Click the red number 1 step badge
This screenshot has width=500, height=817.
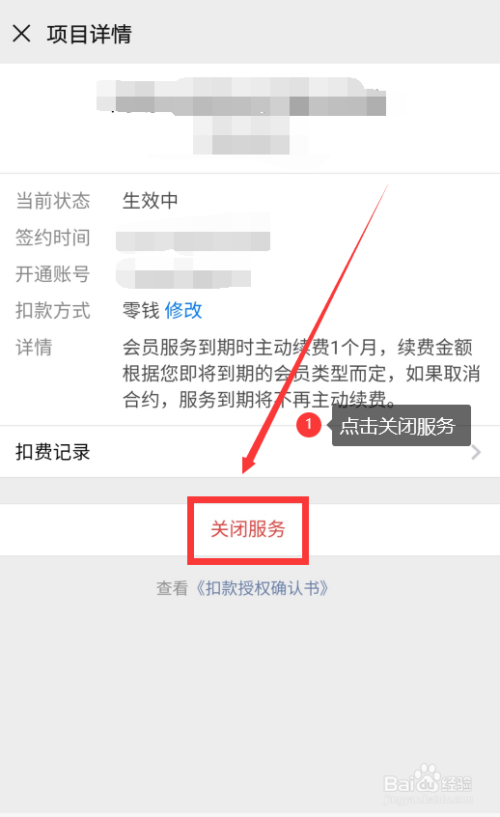click(308, 425)
